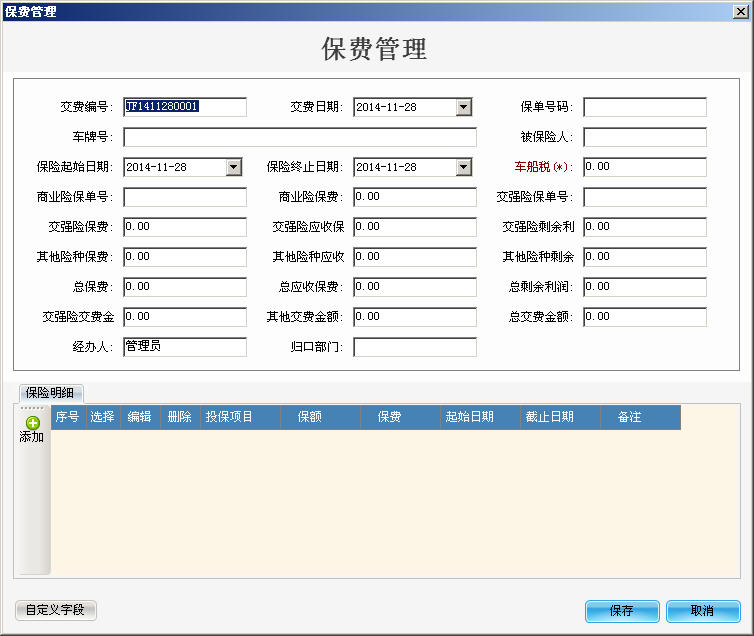The height and width of the screenshot is (636, 754).
Task: Click the 车牌号 input field
Action: [x=300, y=137]
